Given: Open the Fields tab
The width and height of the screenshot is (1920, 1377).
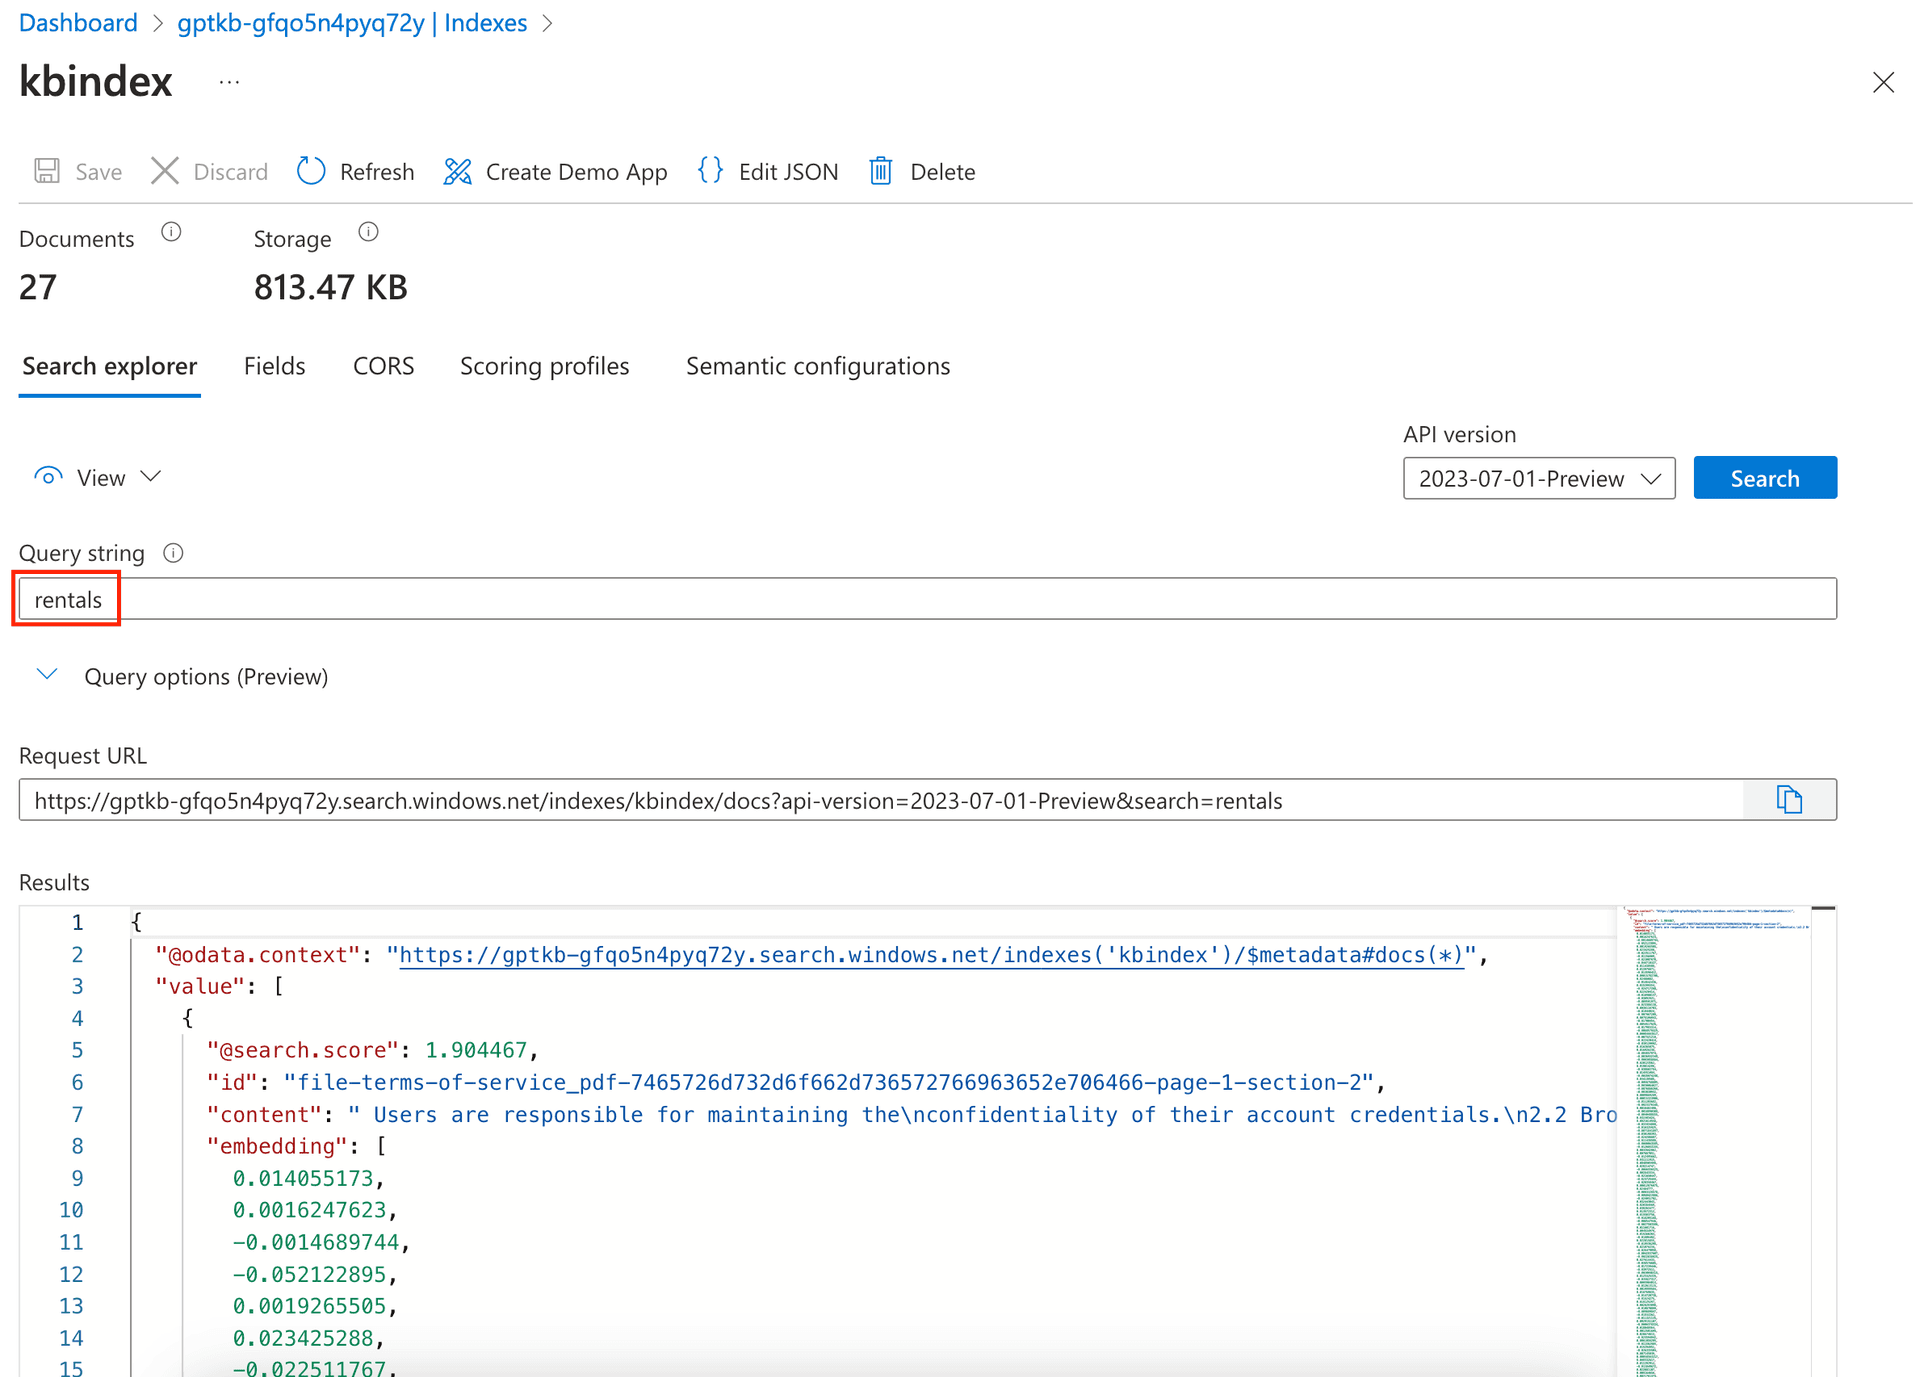Looking at the screenshot, I should 274,366.
